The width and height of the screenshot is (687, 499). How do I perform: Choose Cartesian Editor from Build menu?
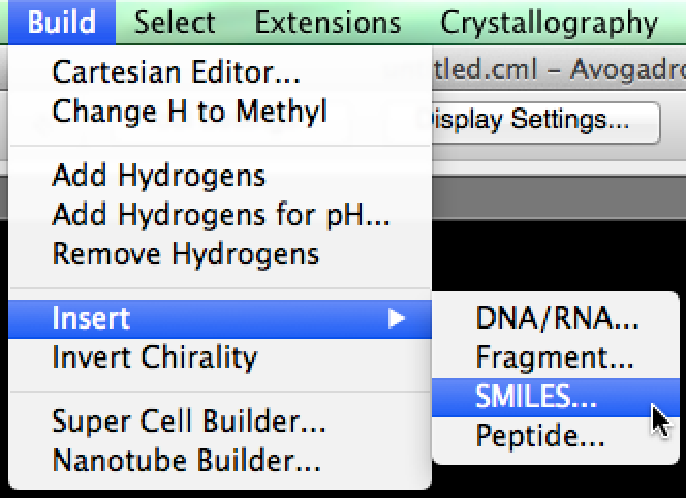pos(176,73)
